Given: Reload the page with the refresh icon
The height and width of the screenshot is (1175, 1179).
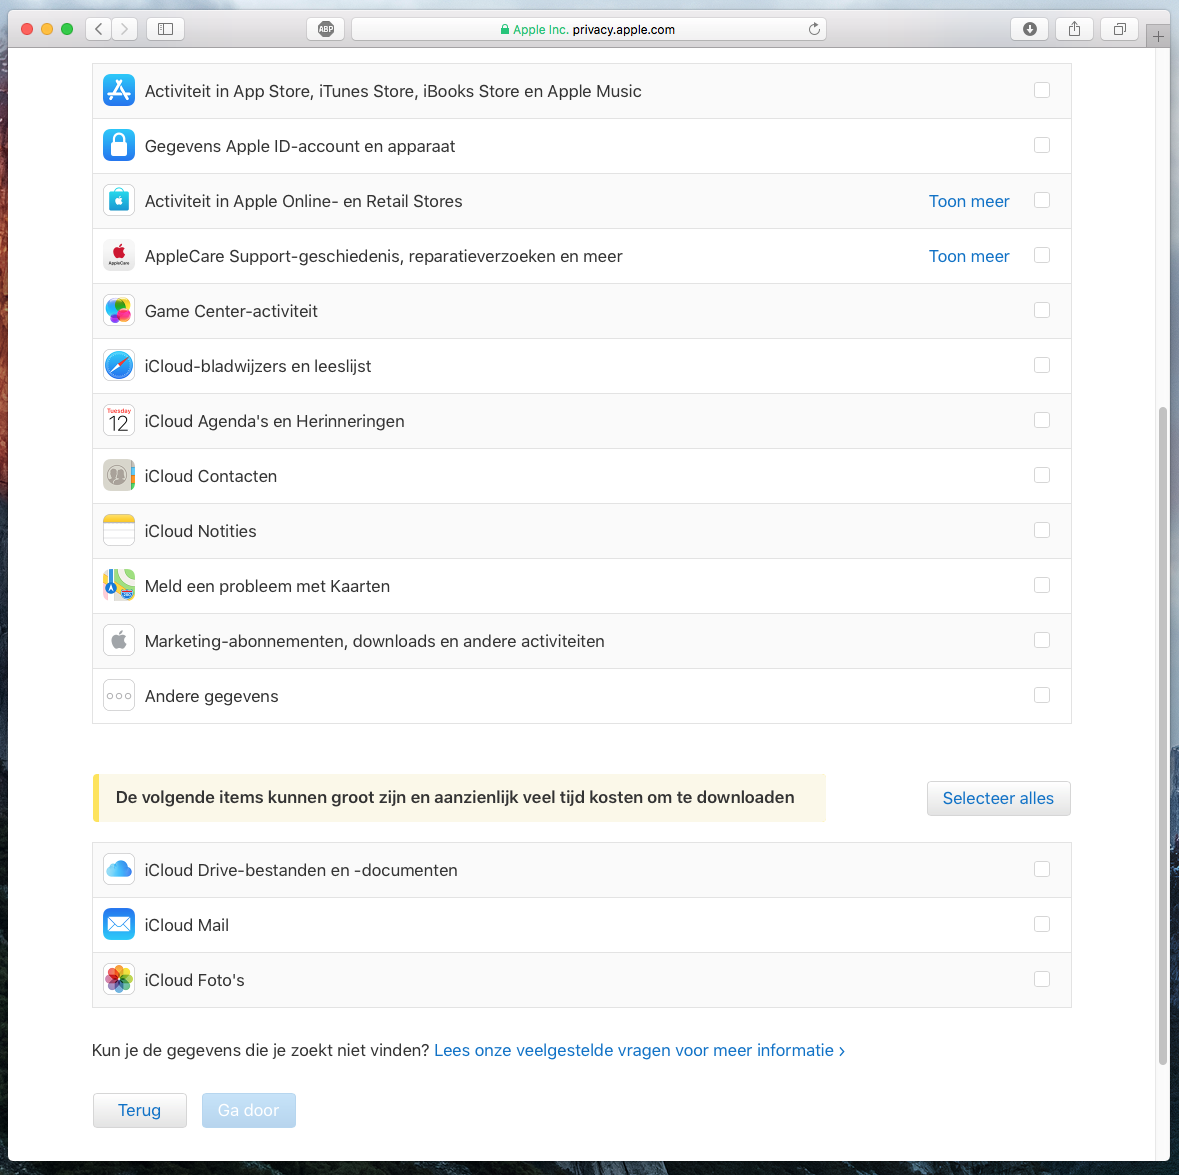Looking at the screenshot, I should pos(814,29).
